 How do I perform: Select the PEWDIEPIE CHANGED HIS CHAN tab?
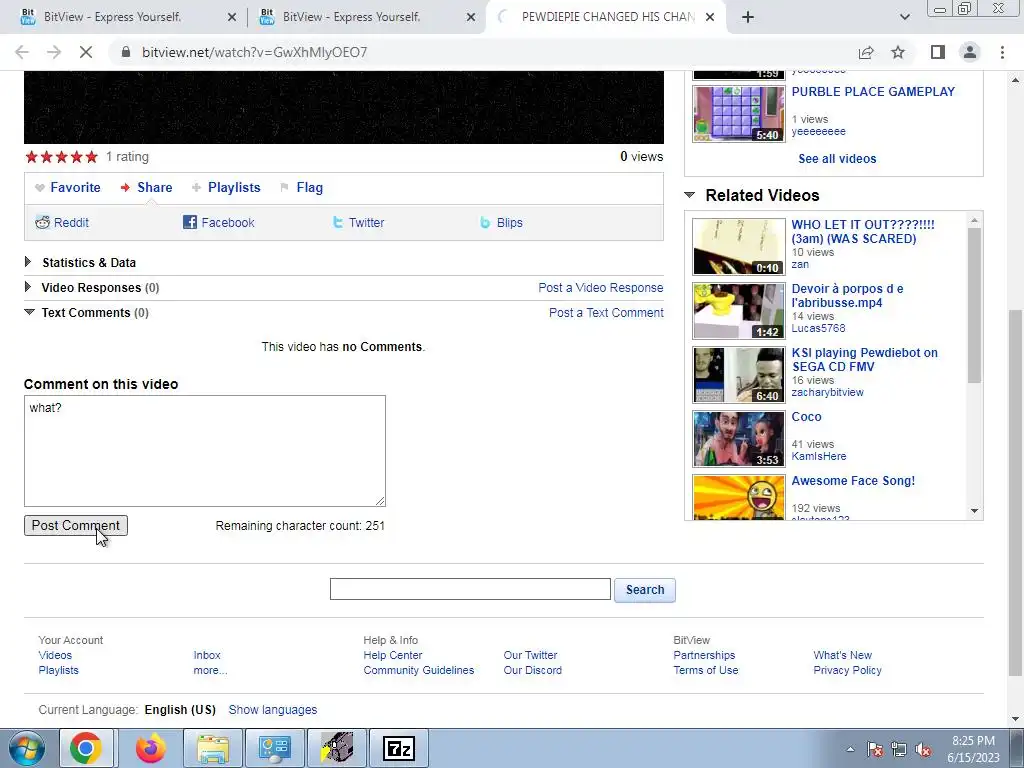click(607, 17)
